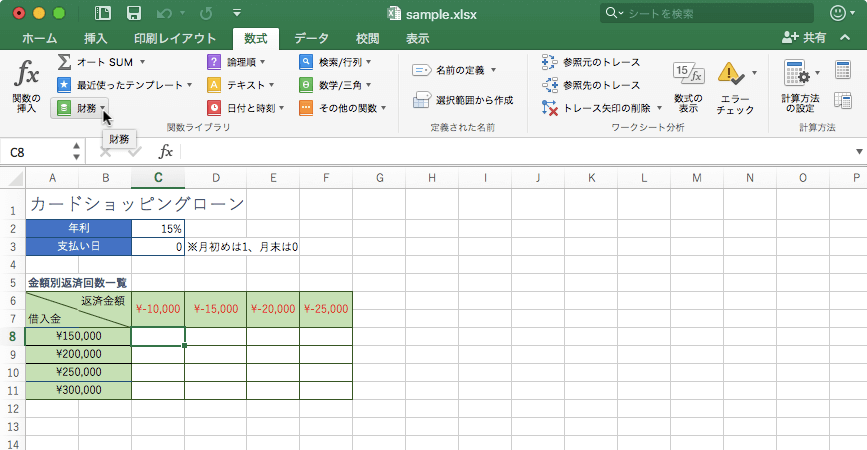The width and height of the screenshot is (867, 450).
Task: Click 選択範囲から作成 button
Action: tap(464, 100)
